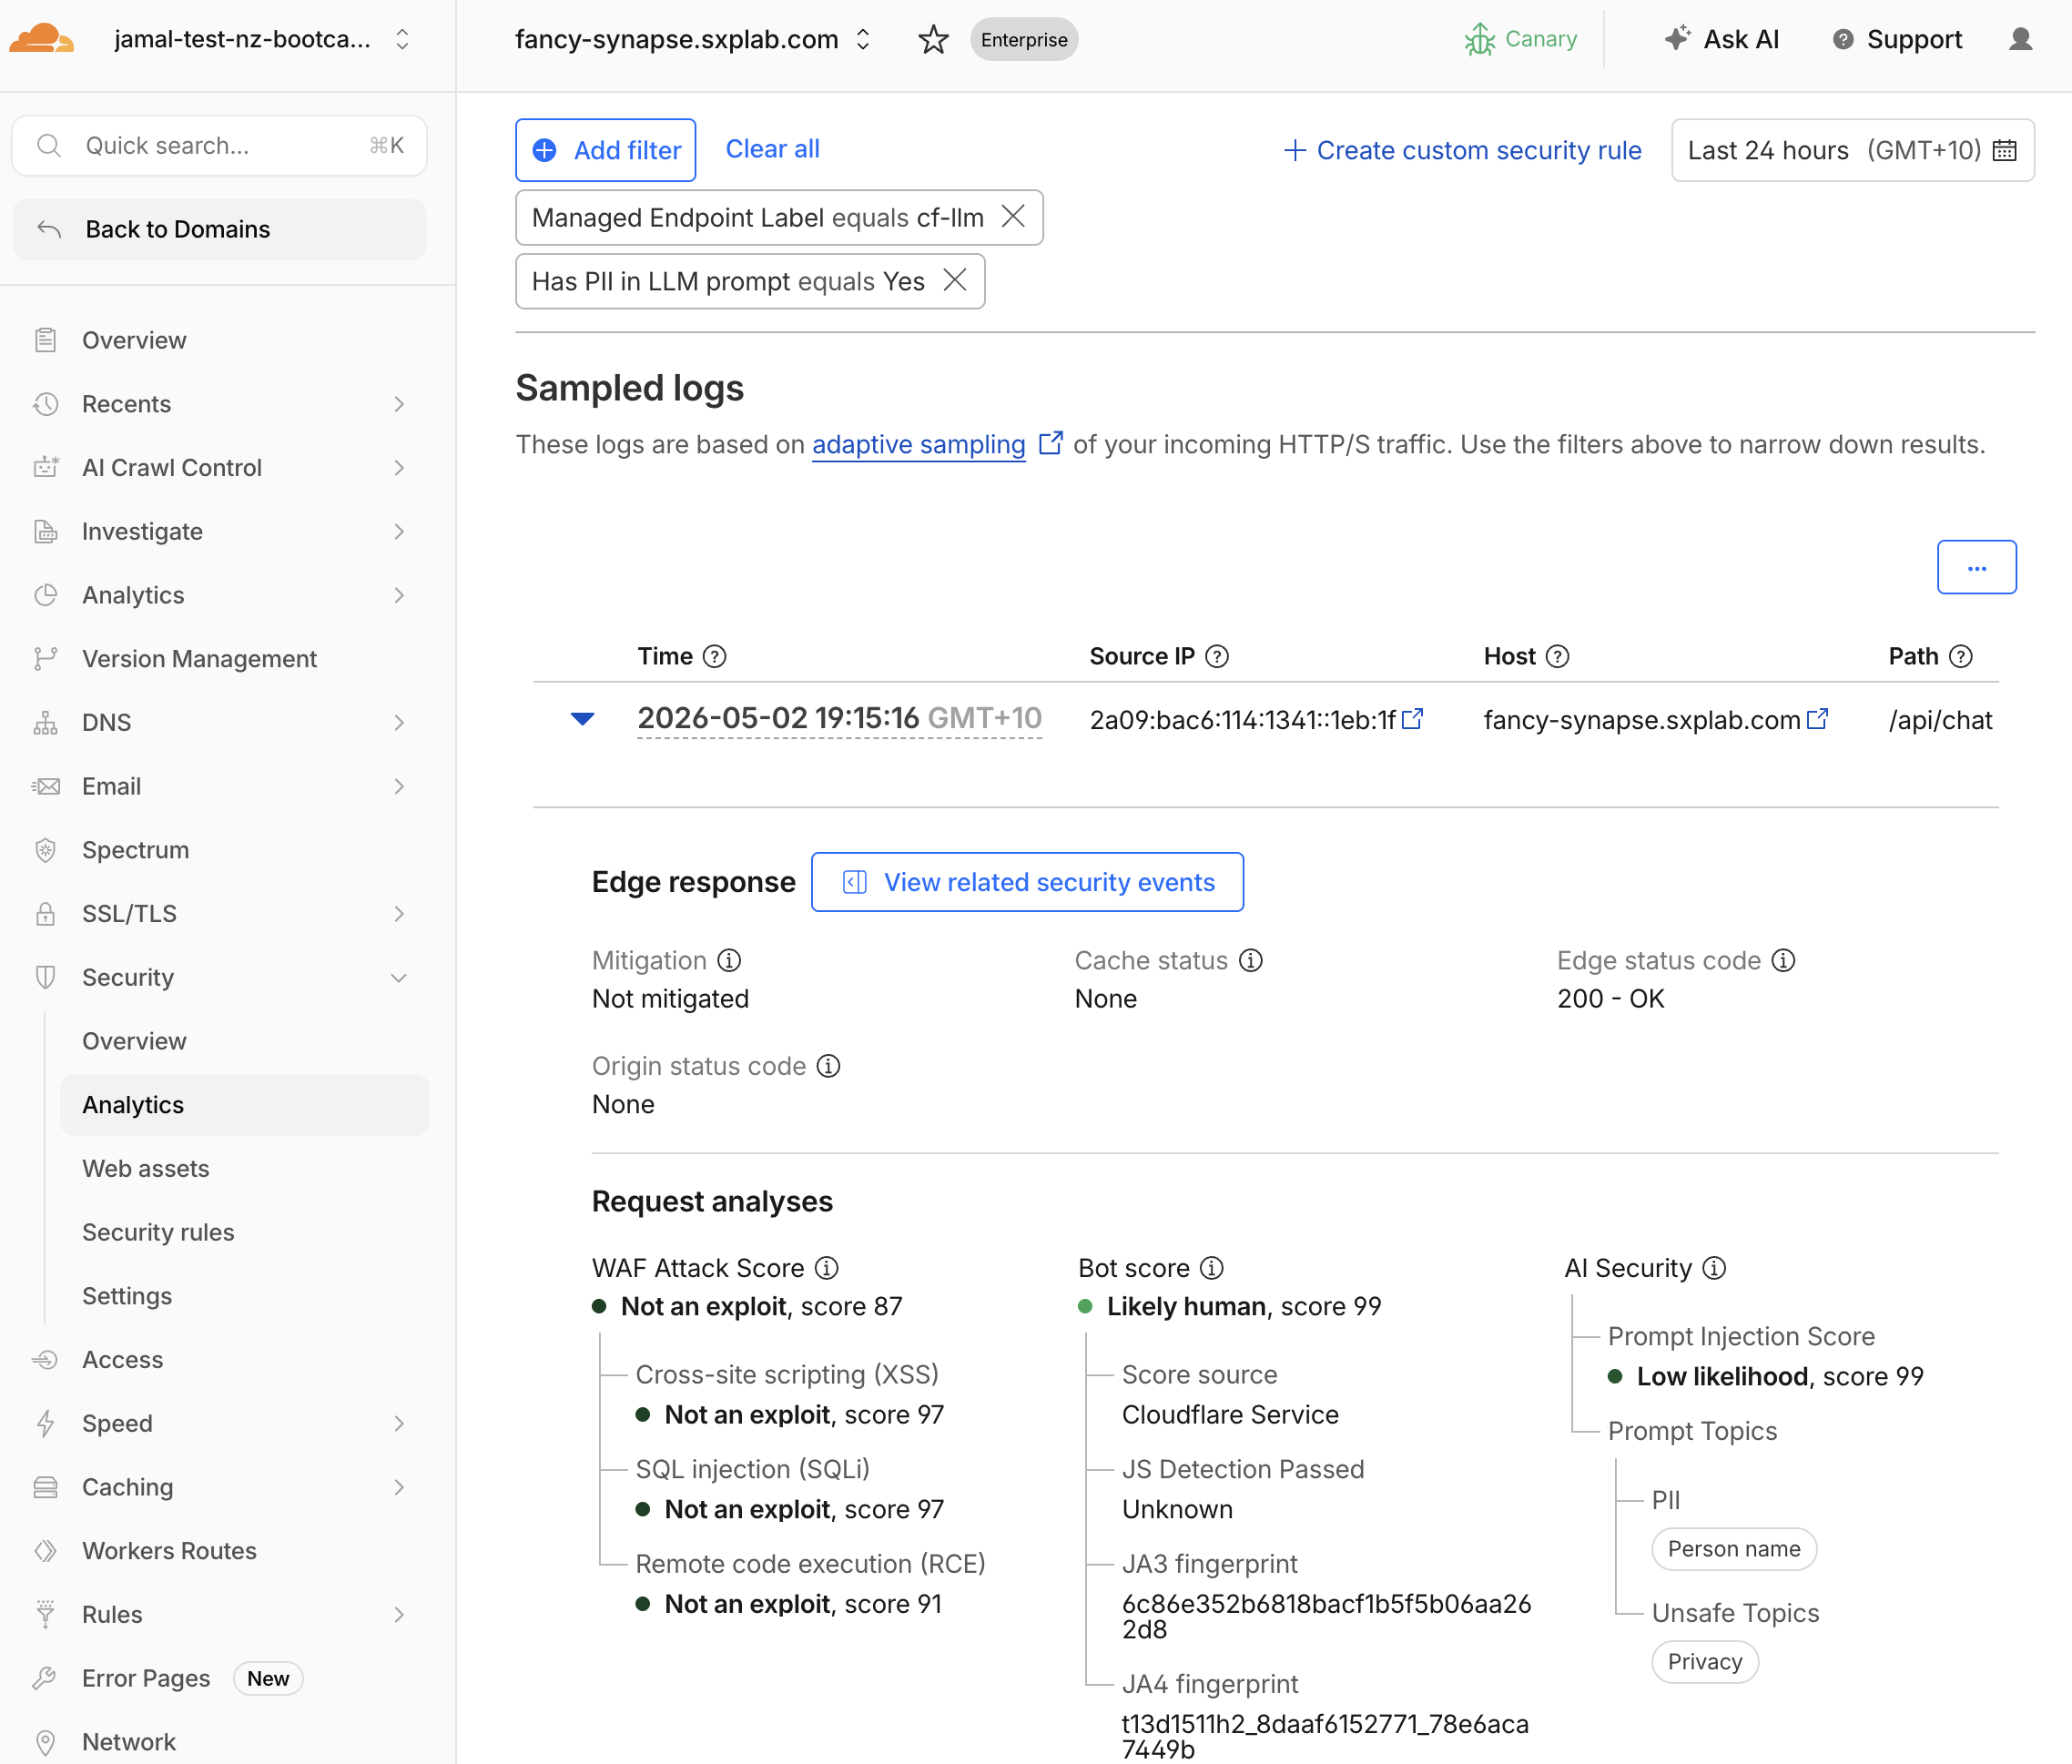Viewport: 2072px width, 1764px height.
Task: Select Security Analytics sub-item
Action: [244, 1105]
